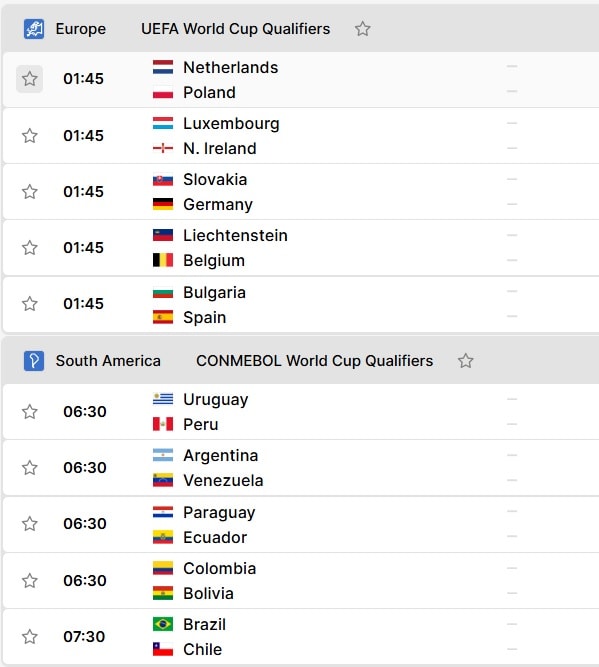Image resolution: width=599 pixels, height=667 pixels.
Task: Star the Brazil vs Chile match
Action: [x=29, y=637]
